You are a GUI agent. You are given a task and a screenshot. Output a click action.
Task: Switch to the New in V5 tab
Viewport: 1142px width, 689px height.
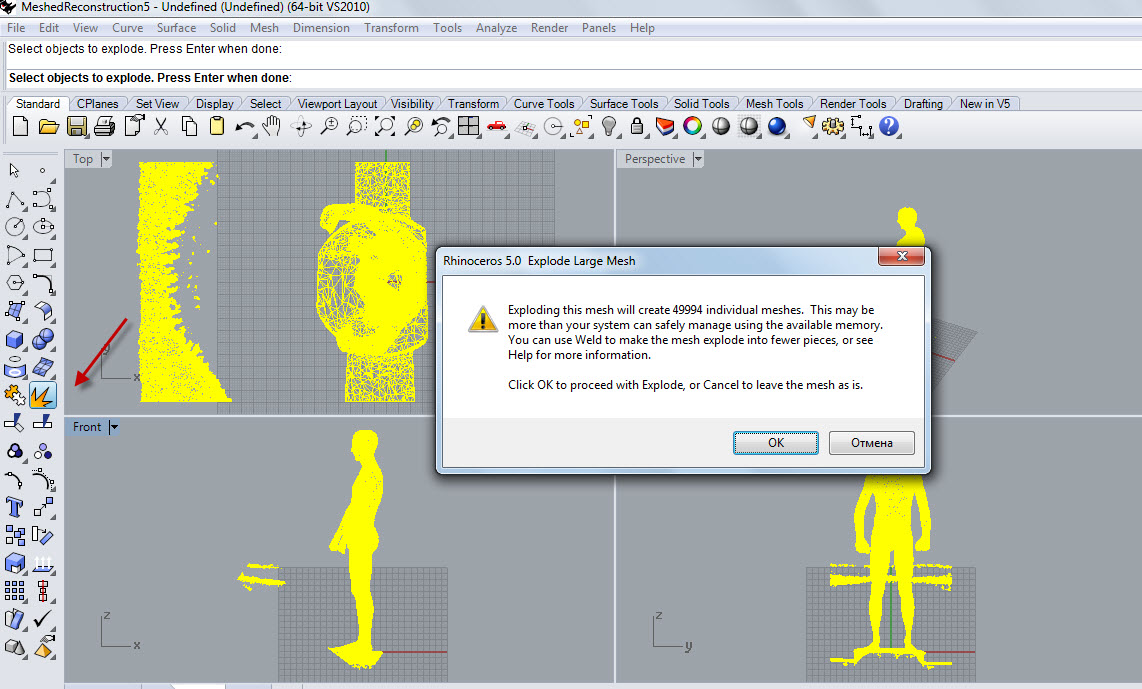985,103
